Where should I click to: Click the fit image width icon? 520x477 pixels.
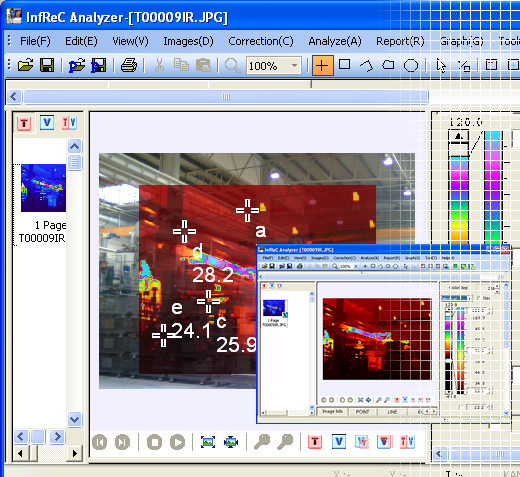pos(231,442)
